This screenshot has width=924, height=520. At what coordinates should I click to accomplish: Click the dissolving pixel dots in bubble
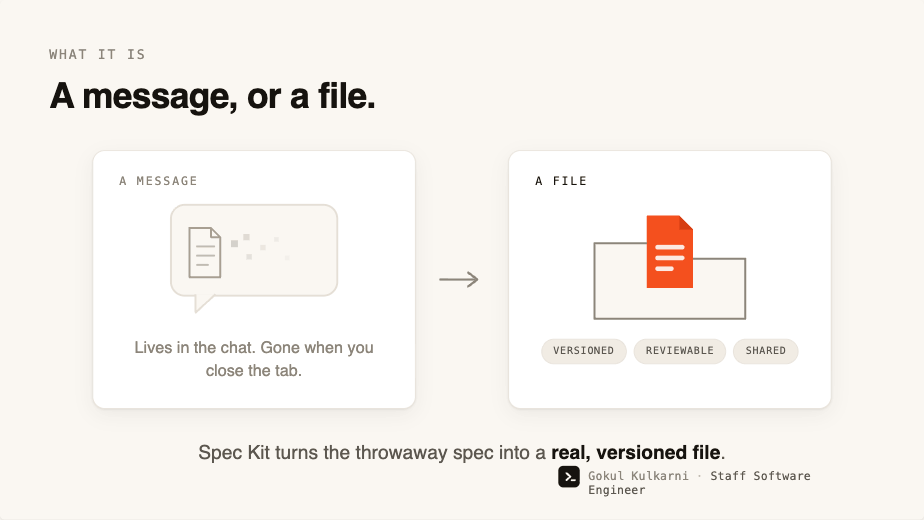pos(259,247)
